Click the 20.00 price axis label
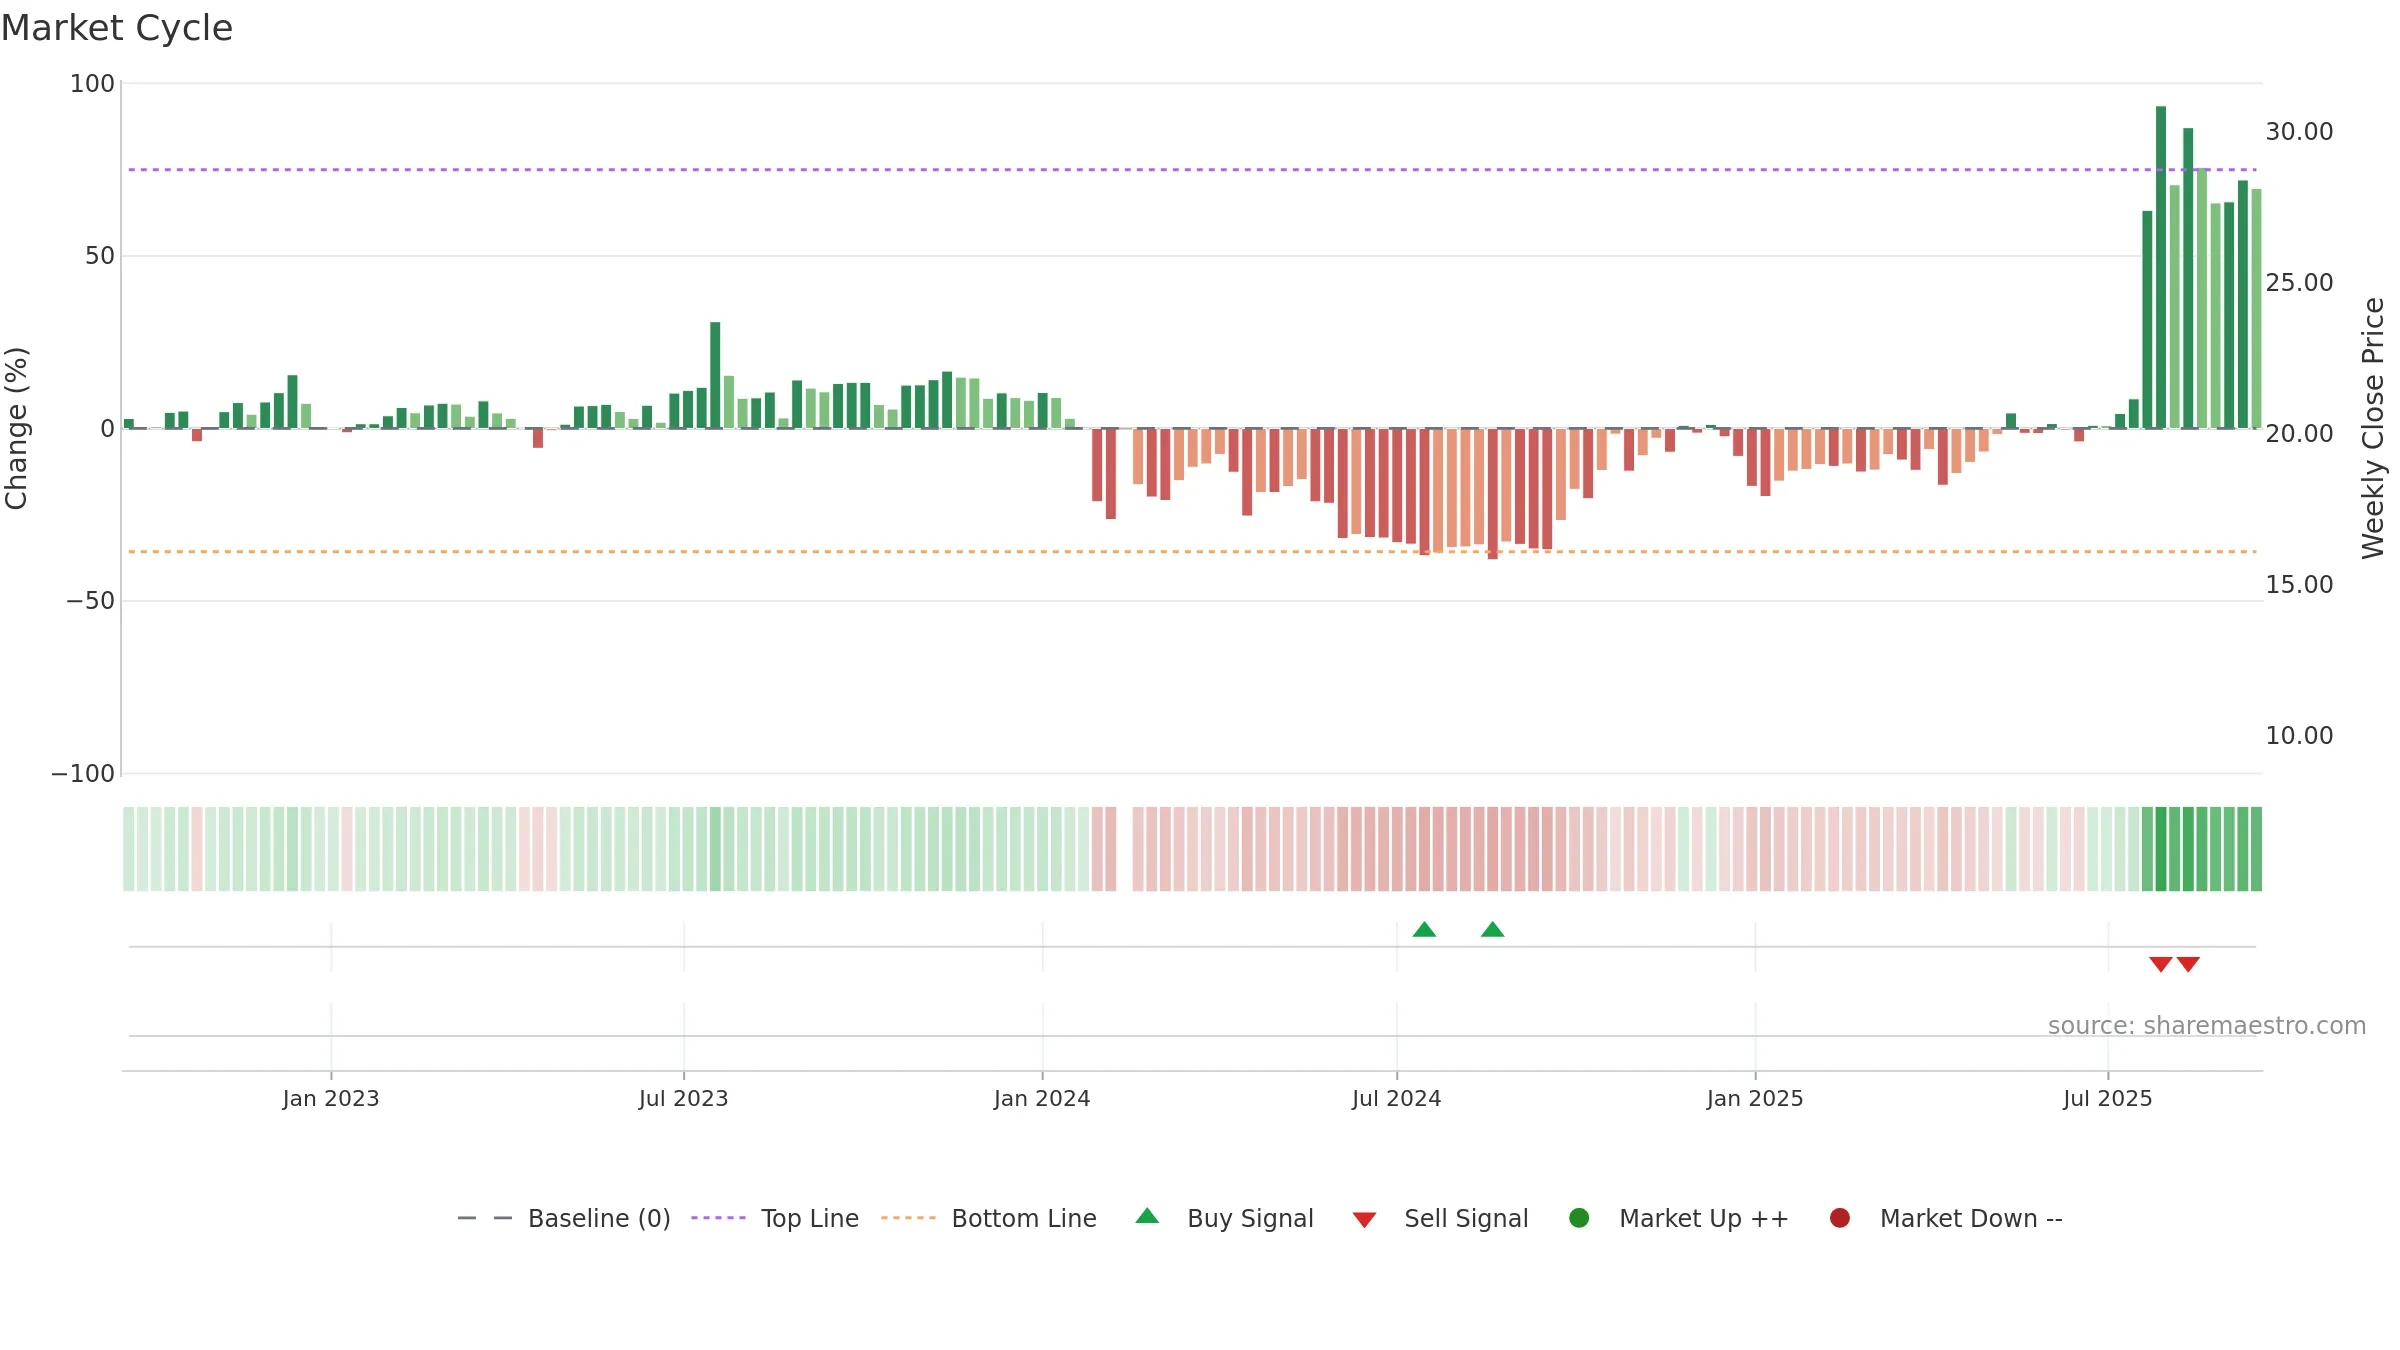 [x=2299, y=434]
